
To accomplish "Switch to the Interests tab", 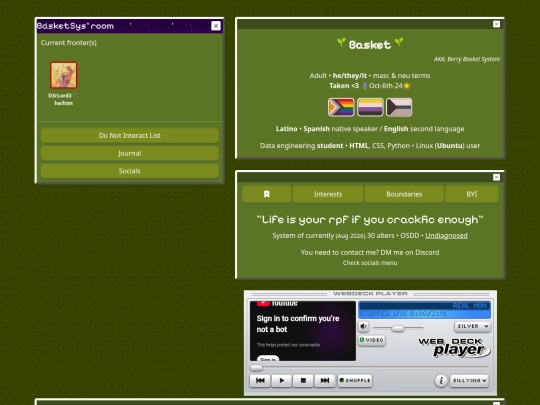I will 328,194.
